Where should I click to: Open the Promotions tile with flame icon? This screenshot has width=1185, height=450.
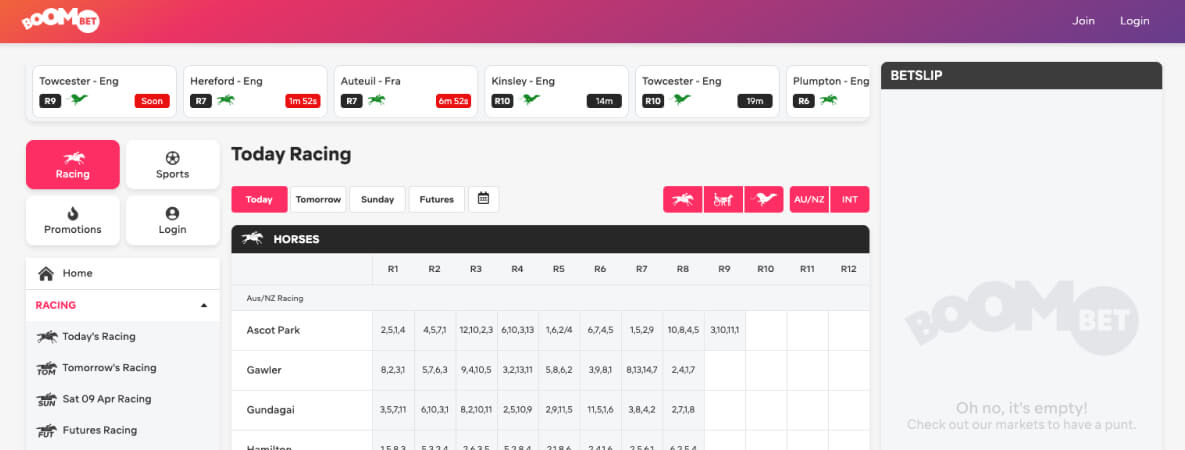click(73, 221)
